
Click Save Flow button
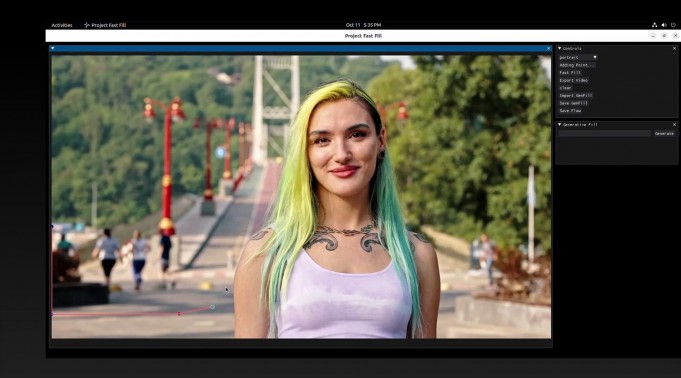point(570,111)
